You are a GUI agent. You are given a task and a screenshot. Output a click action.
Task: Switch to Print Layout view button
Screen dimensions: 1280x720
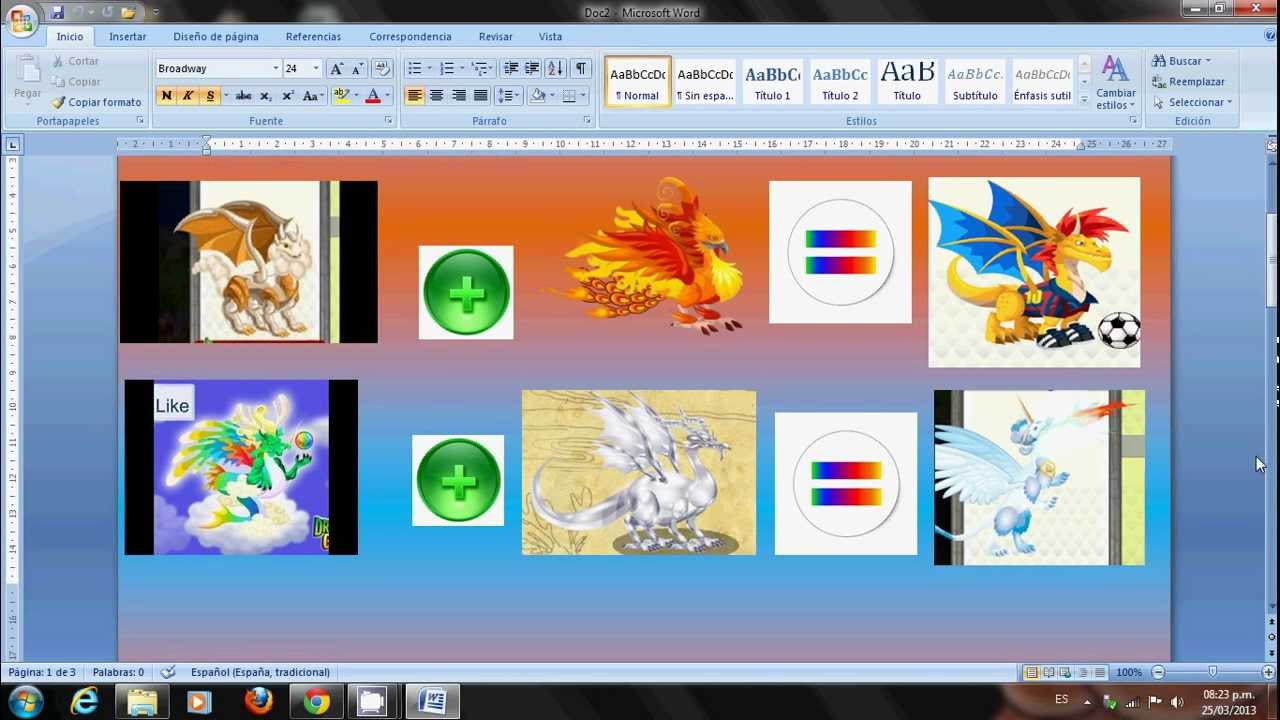[1032, 672]
